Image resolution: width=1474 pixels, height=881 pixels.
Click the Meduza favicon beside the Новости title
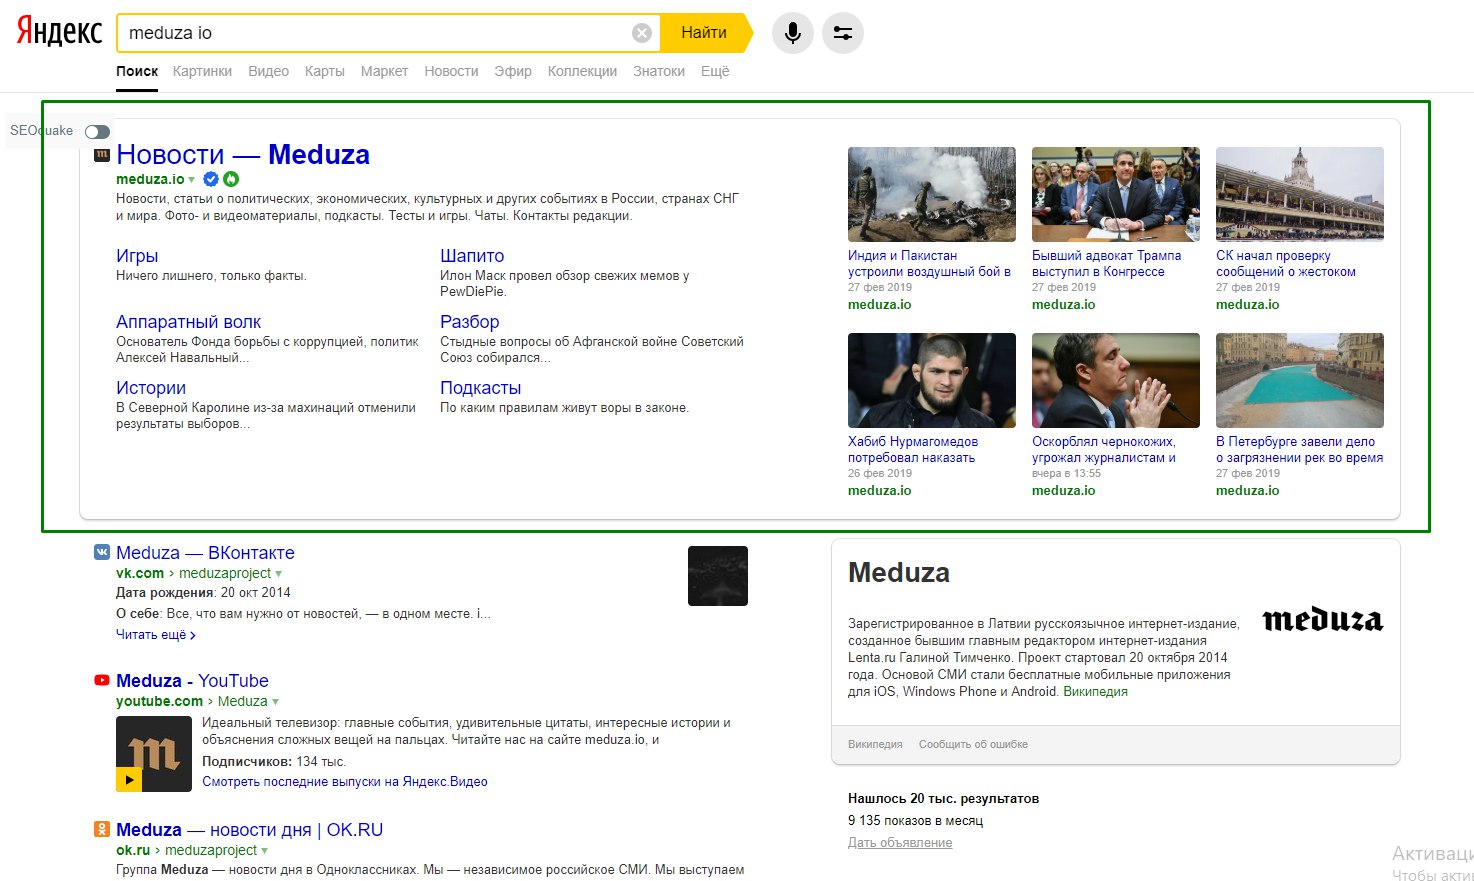(x=101, y=155)
